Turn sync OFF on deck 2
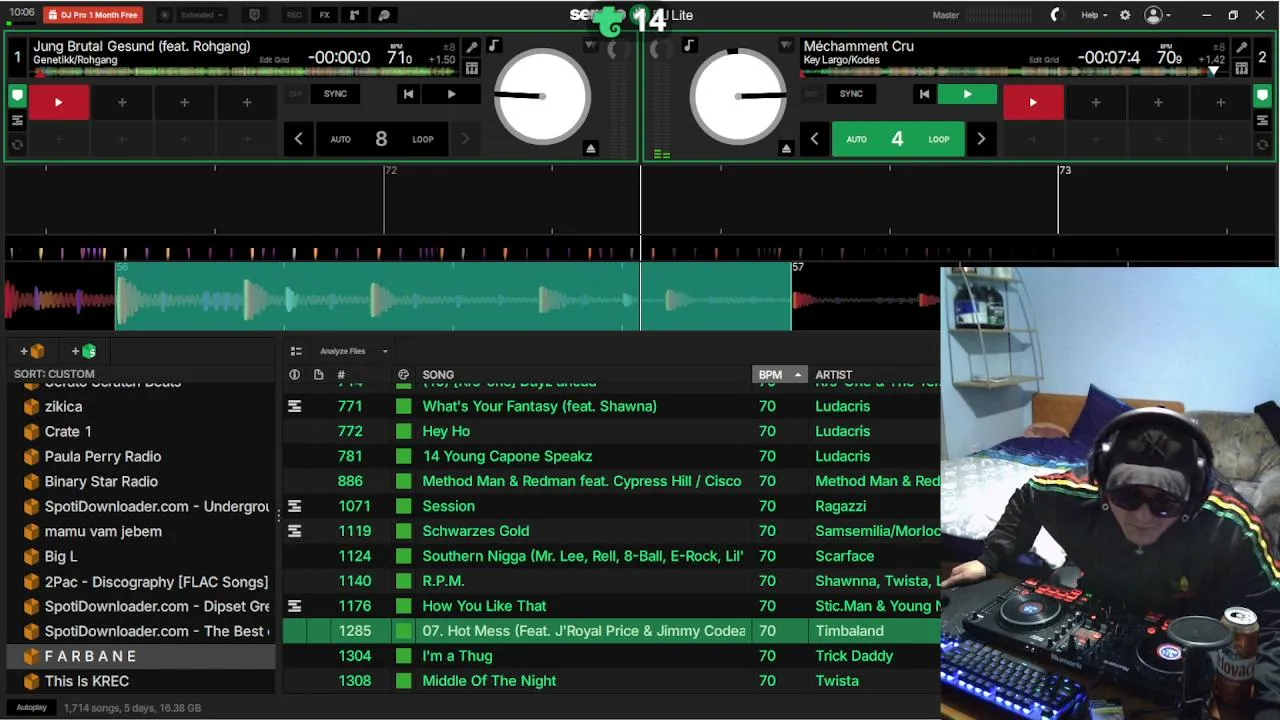 (x=811, y=94)
